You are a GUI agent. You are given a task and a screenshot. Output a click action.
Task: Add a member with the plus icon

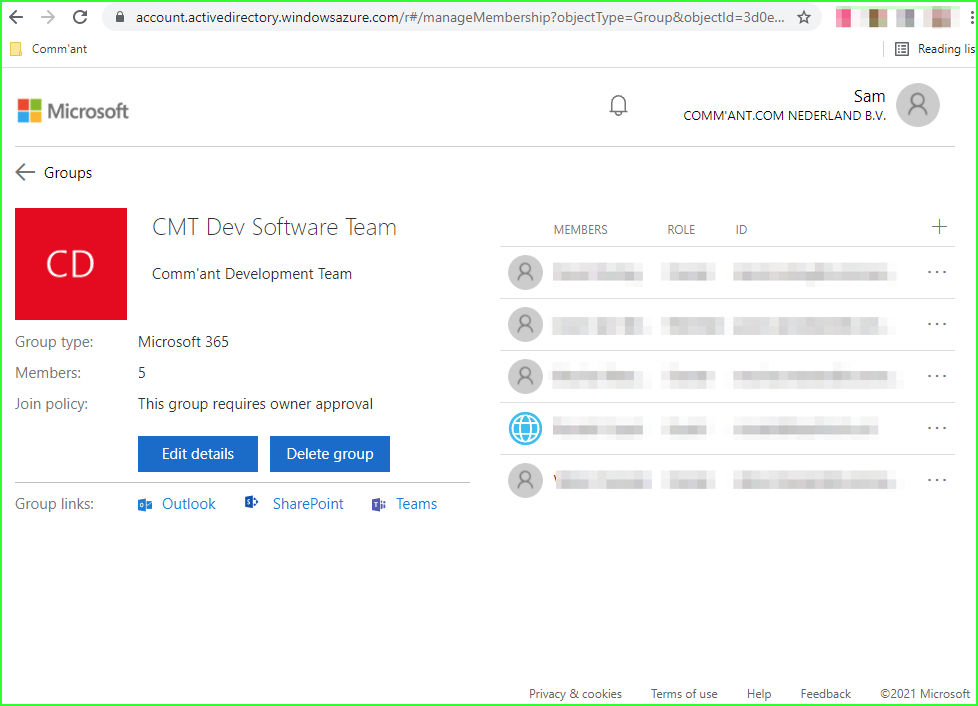pyautogui.click(x=939, y=226)
